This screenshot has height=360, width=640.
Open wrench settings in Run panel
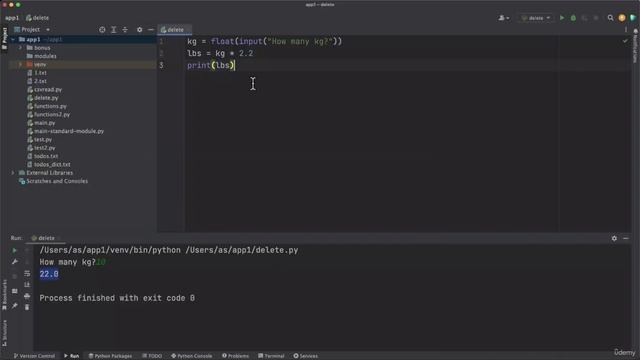[15, 262]
